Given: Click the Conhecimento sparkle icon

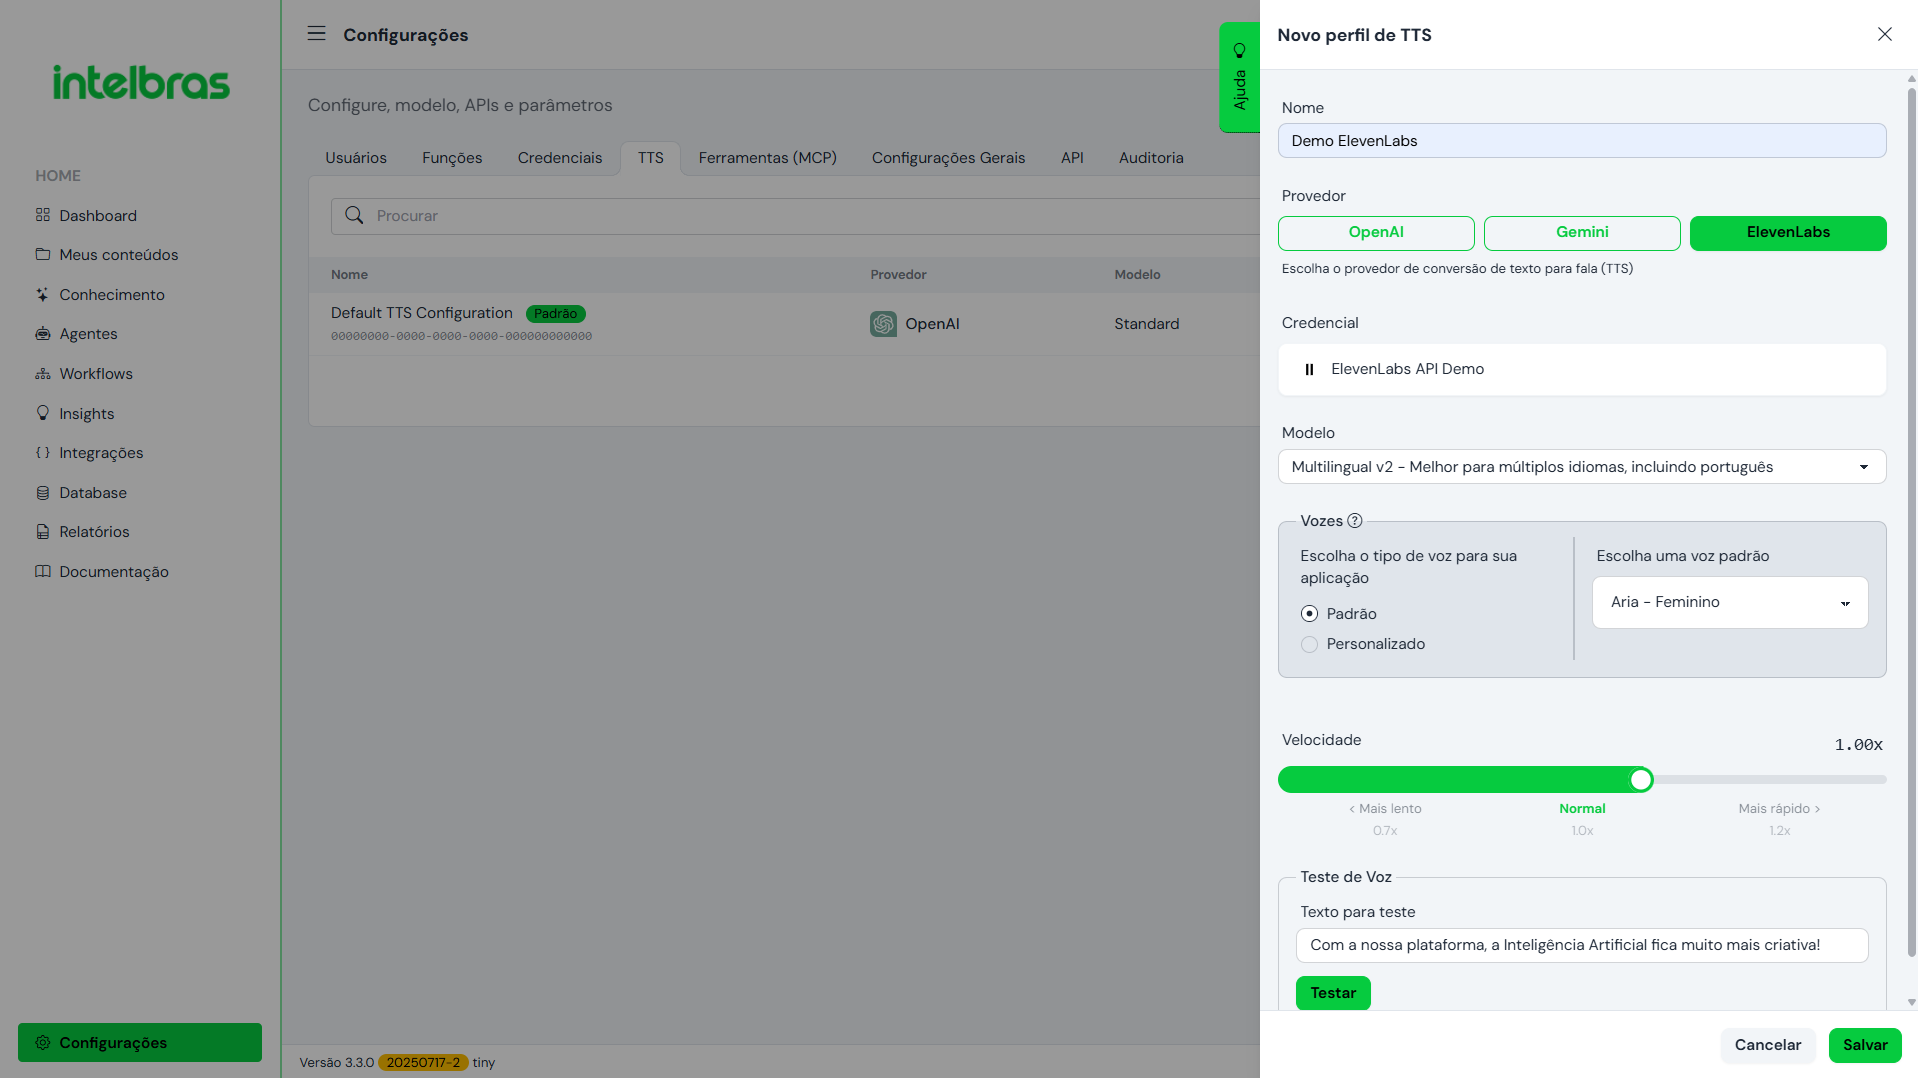Looking at the screenshot, I should [42, 294].
